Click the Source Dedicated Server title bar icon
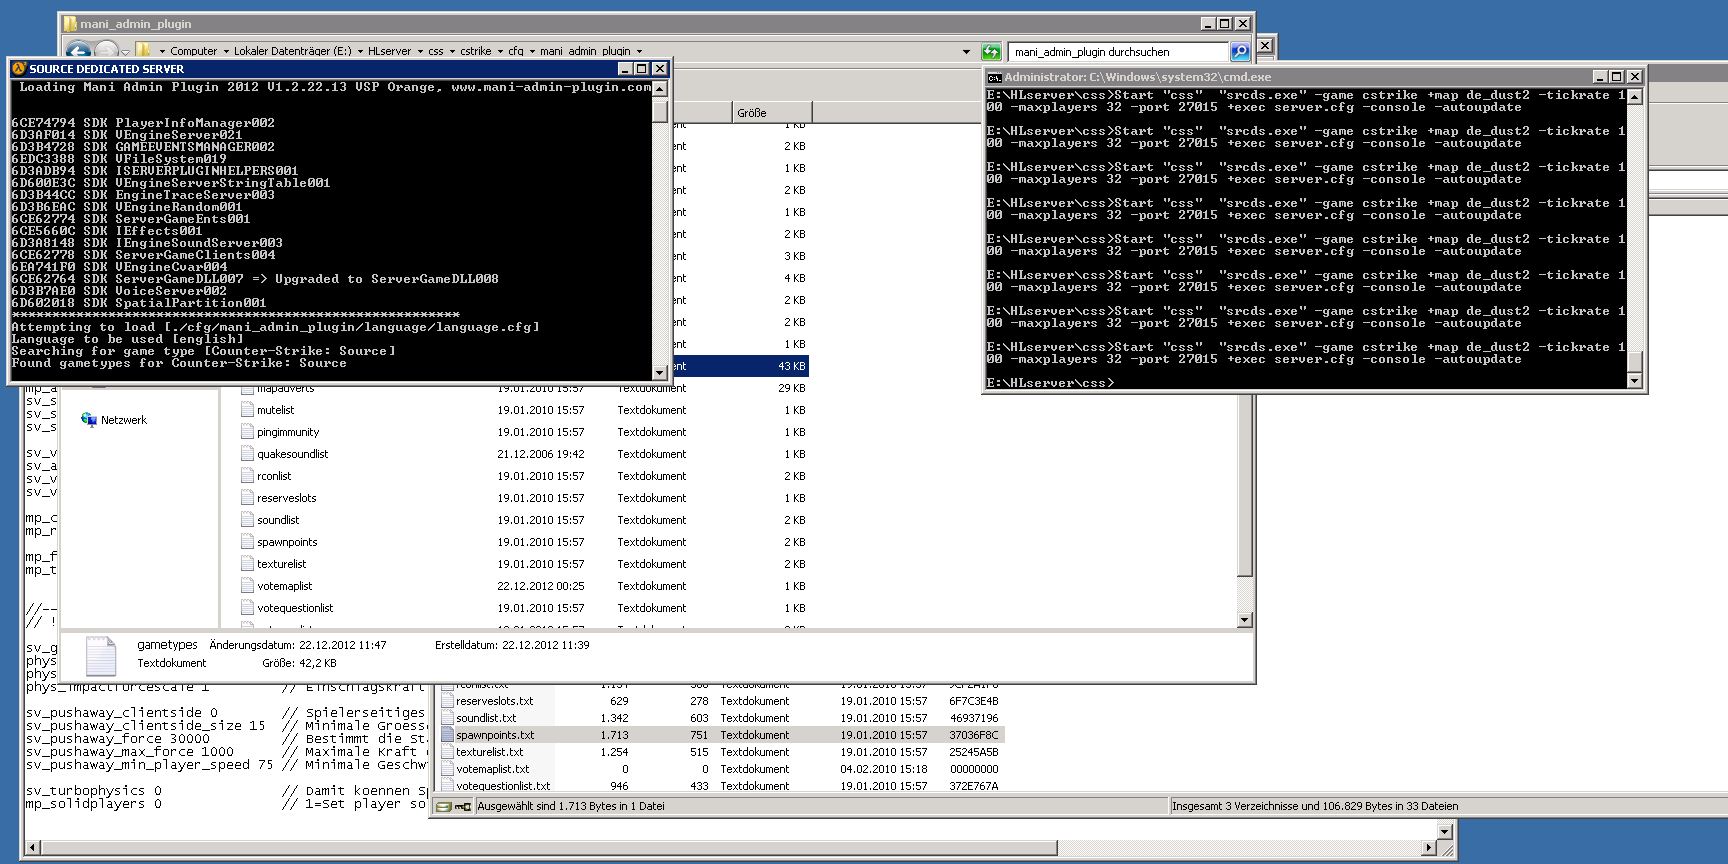The image size is (1728, 864). tap(18, 69)
